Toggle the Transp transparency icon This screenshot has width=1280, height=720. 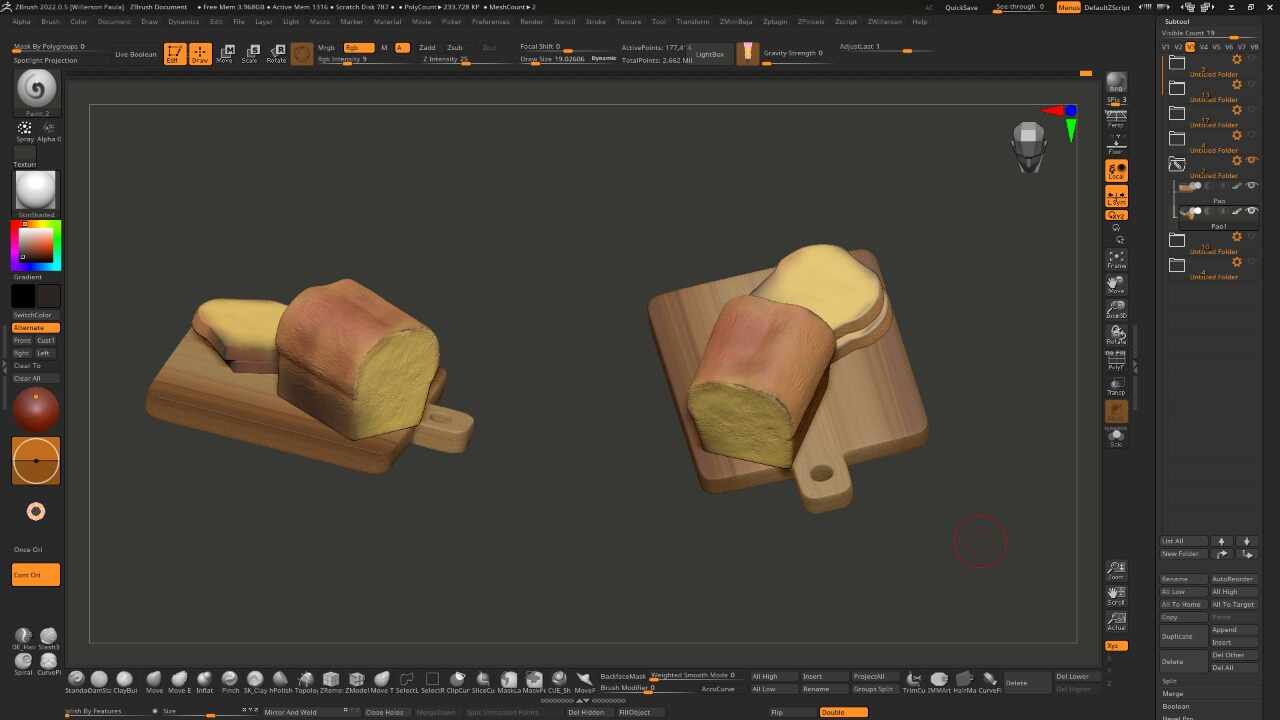(x=1116, y=386)
